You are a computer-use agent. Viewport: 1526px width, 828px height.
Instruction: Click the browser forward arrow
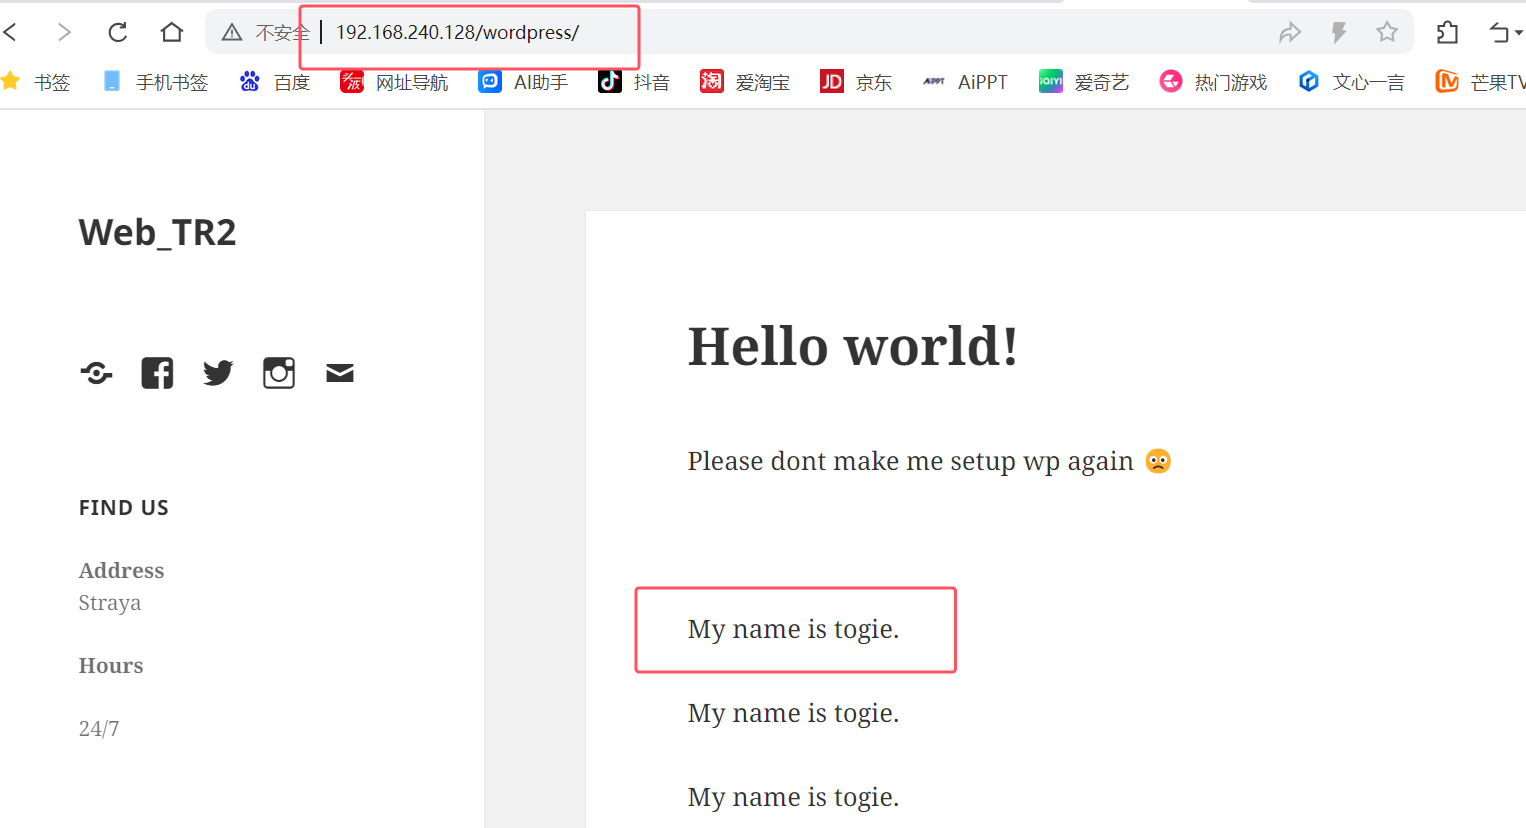[x=64, y=32]
